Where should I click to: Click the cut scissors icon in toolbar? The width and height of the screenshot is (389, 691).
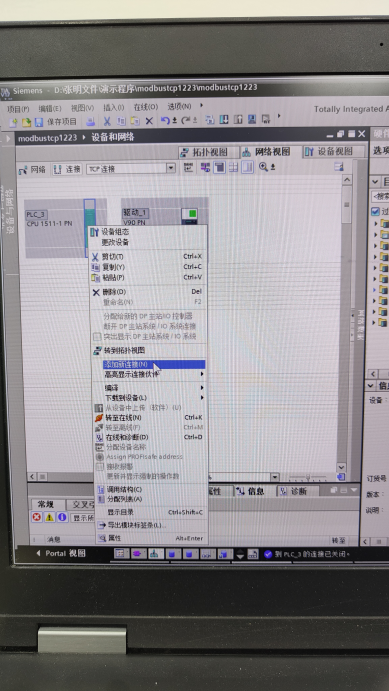pyautogui.click(x=107, y=121)
